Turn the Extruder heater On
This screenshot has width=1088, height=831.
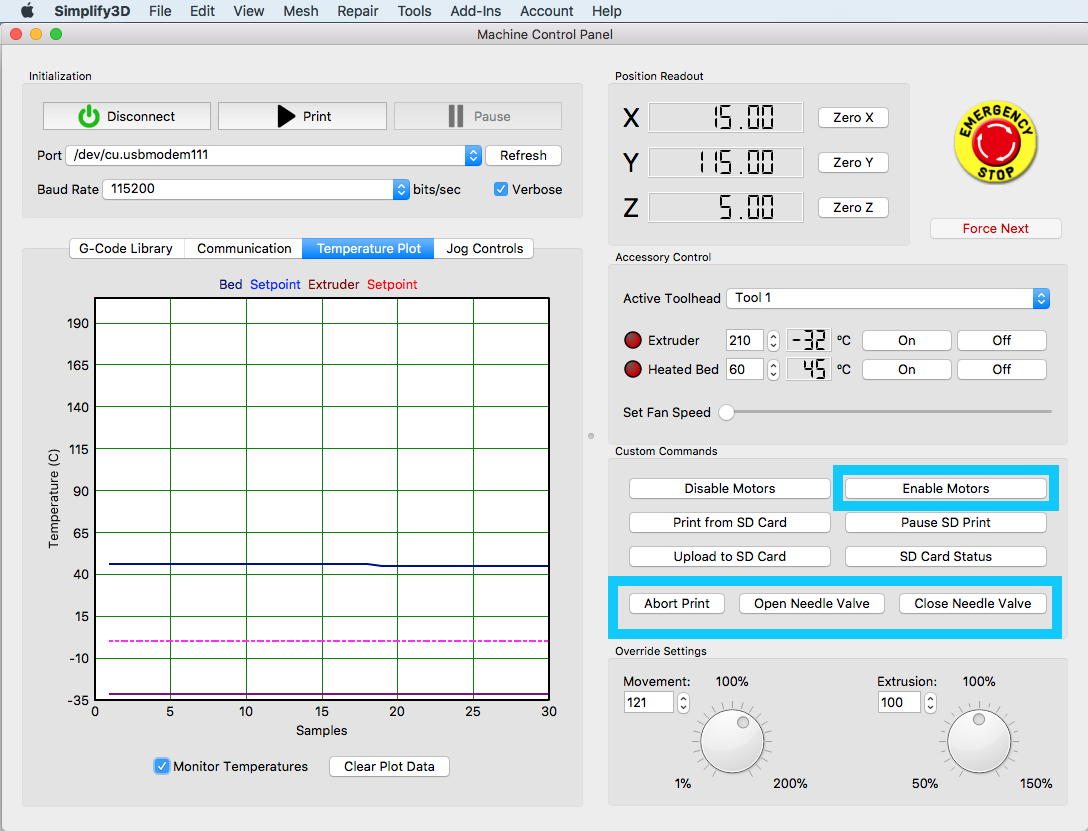point(906,341)
